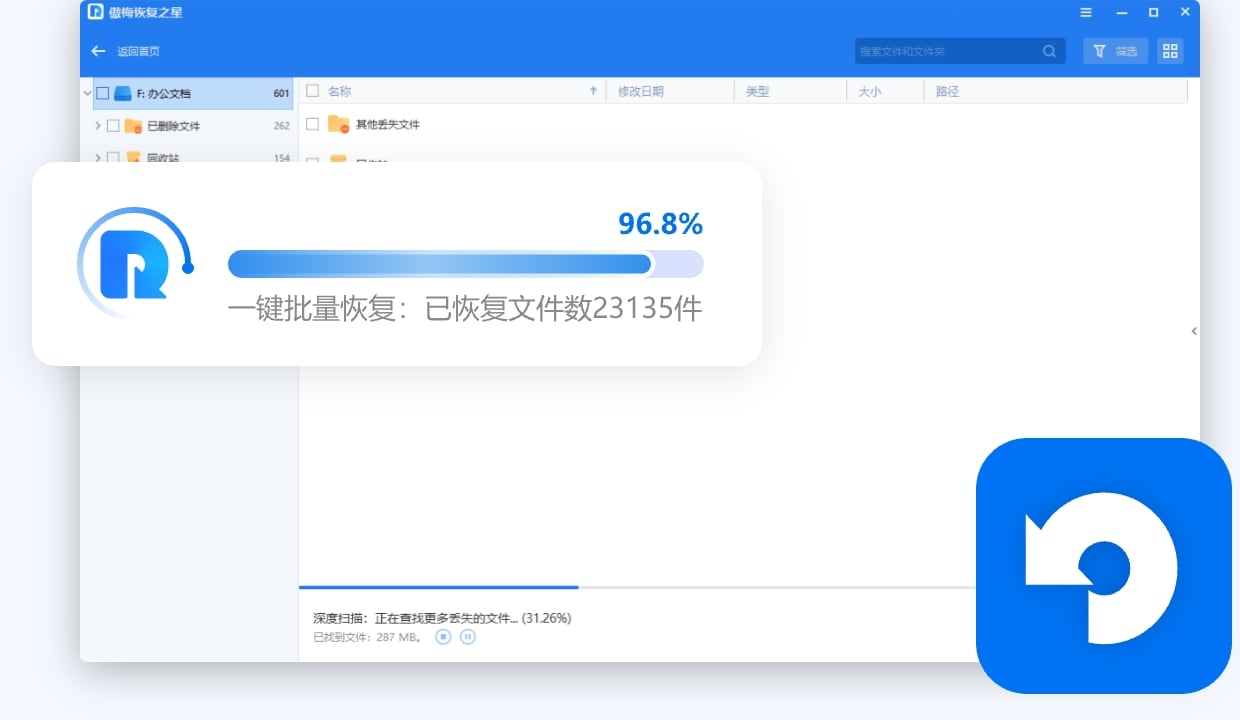Stop the deep scan
The height and width of the screenshot is (720, 1240).
[443, 636]
